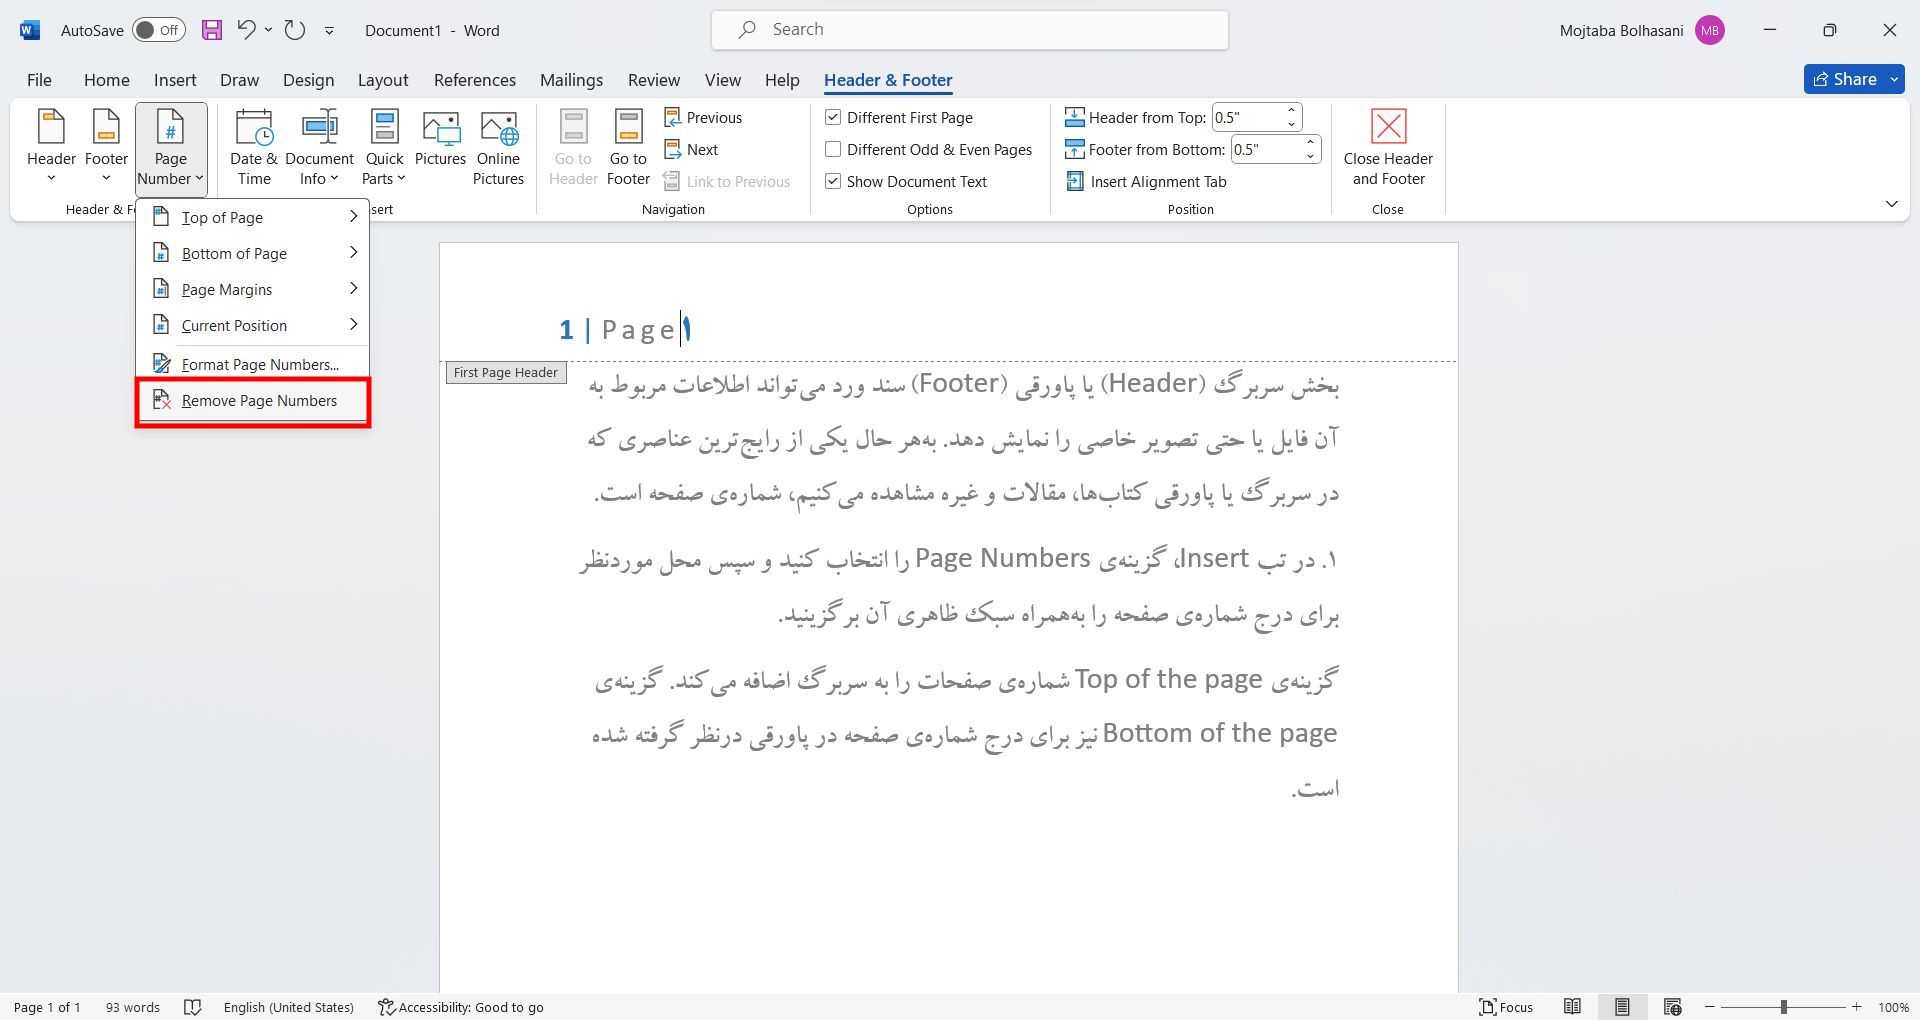Open Format Page Numbers dialog

[253, 365]
